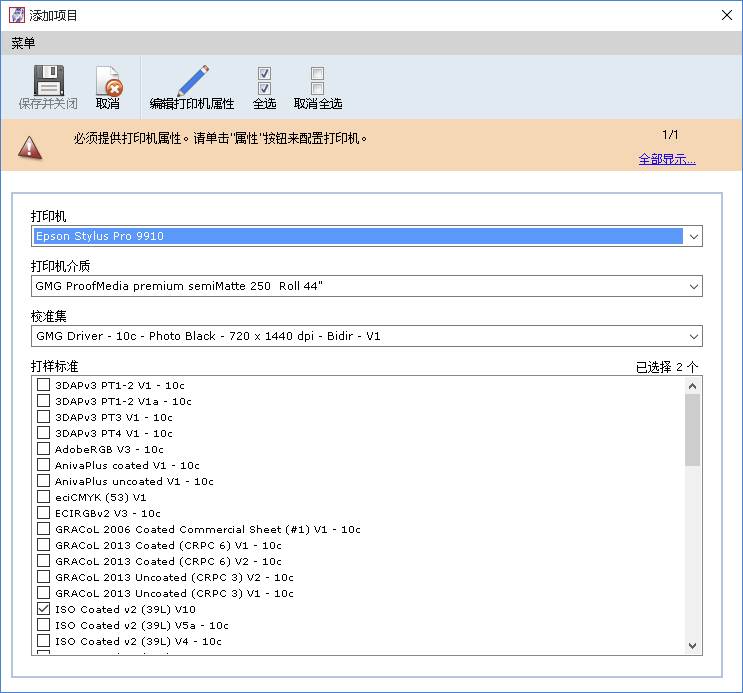
Task: Click the 取消 cancel document icon
Action: coord(107,81)
